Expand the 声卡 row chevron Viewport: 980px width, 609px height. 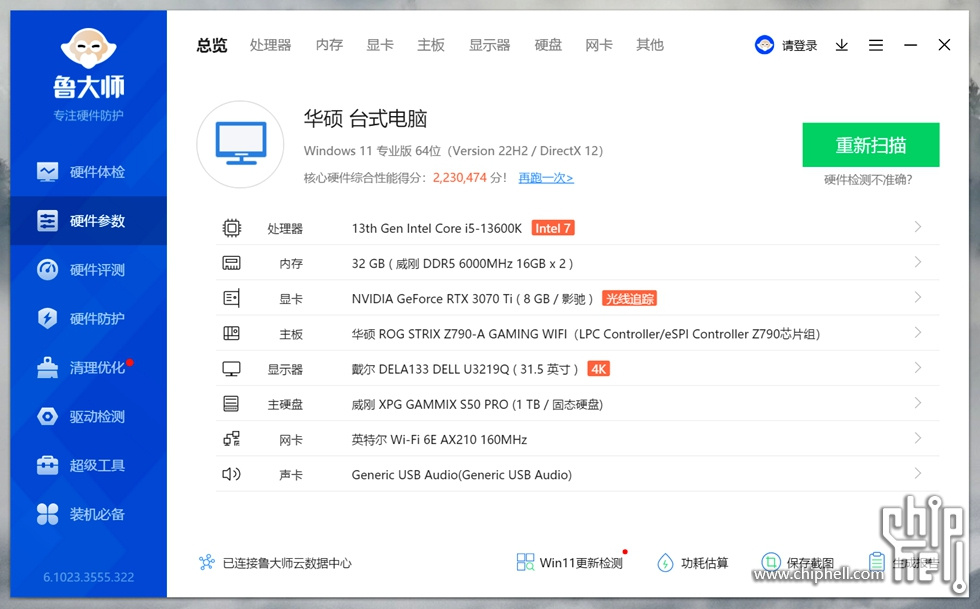coord(918,473)
